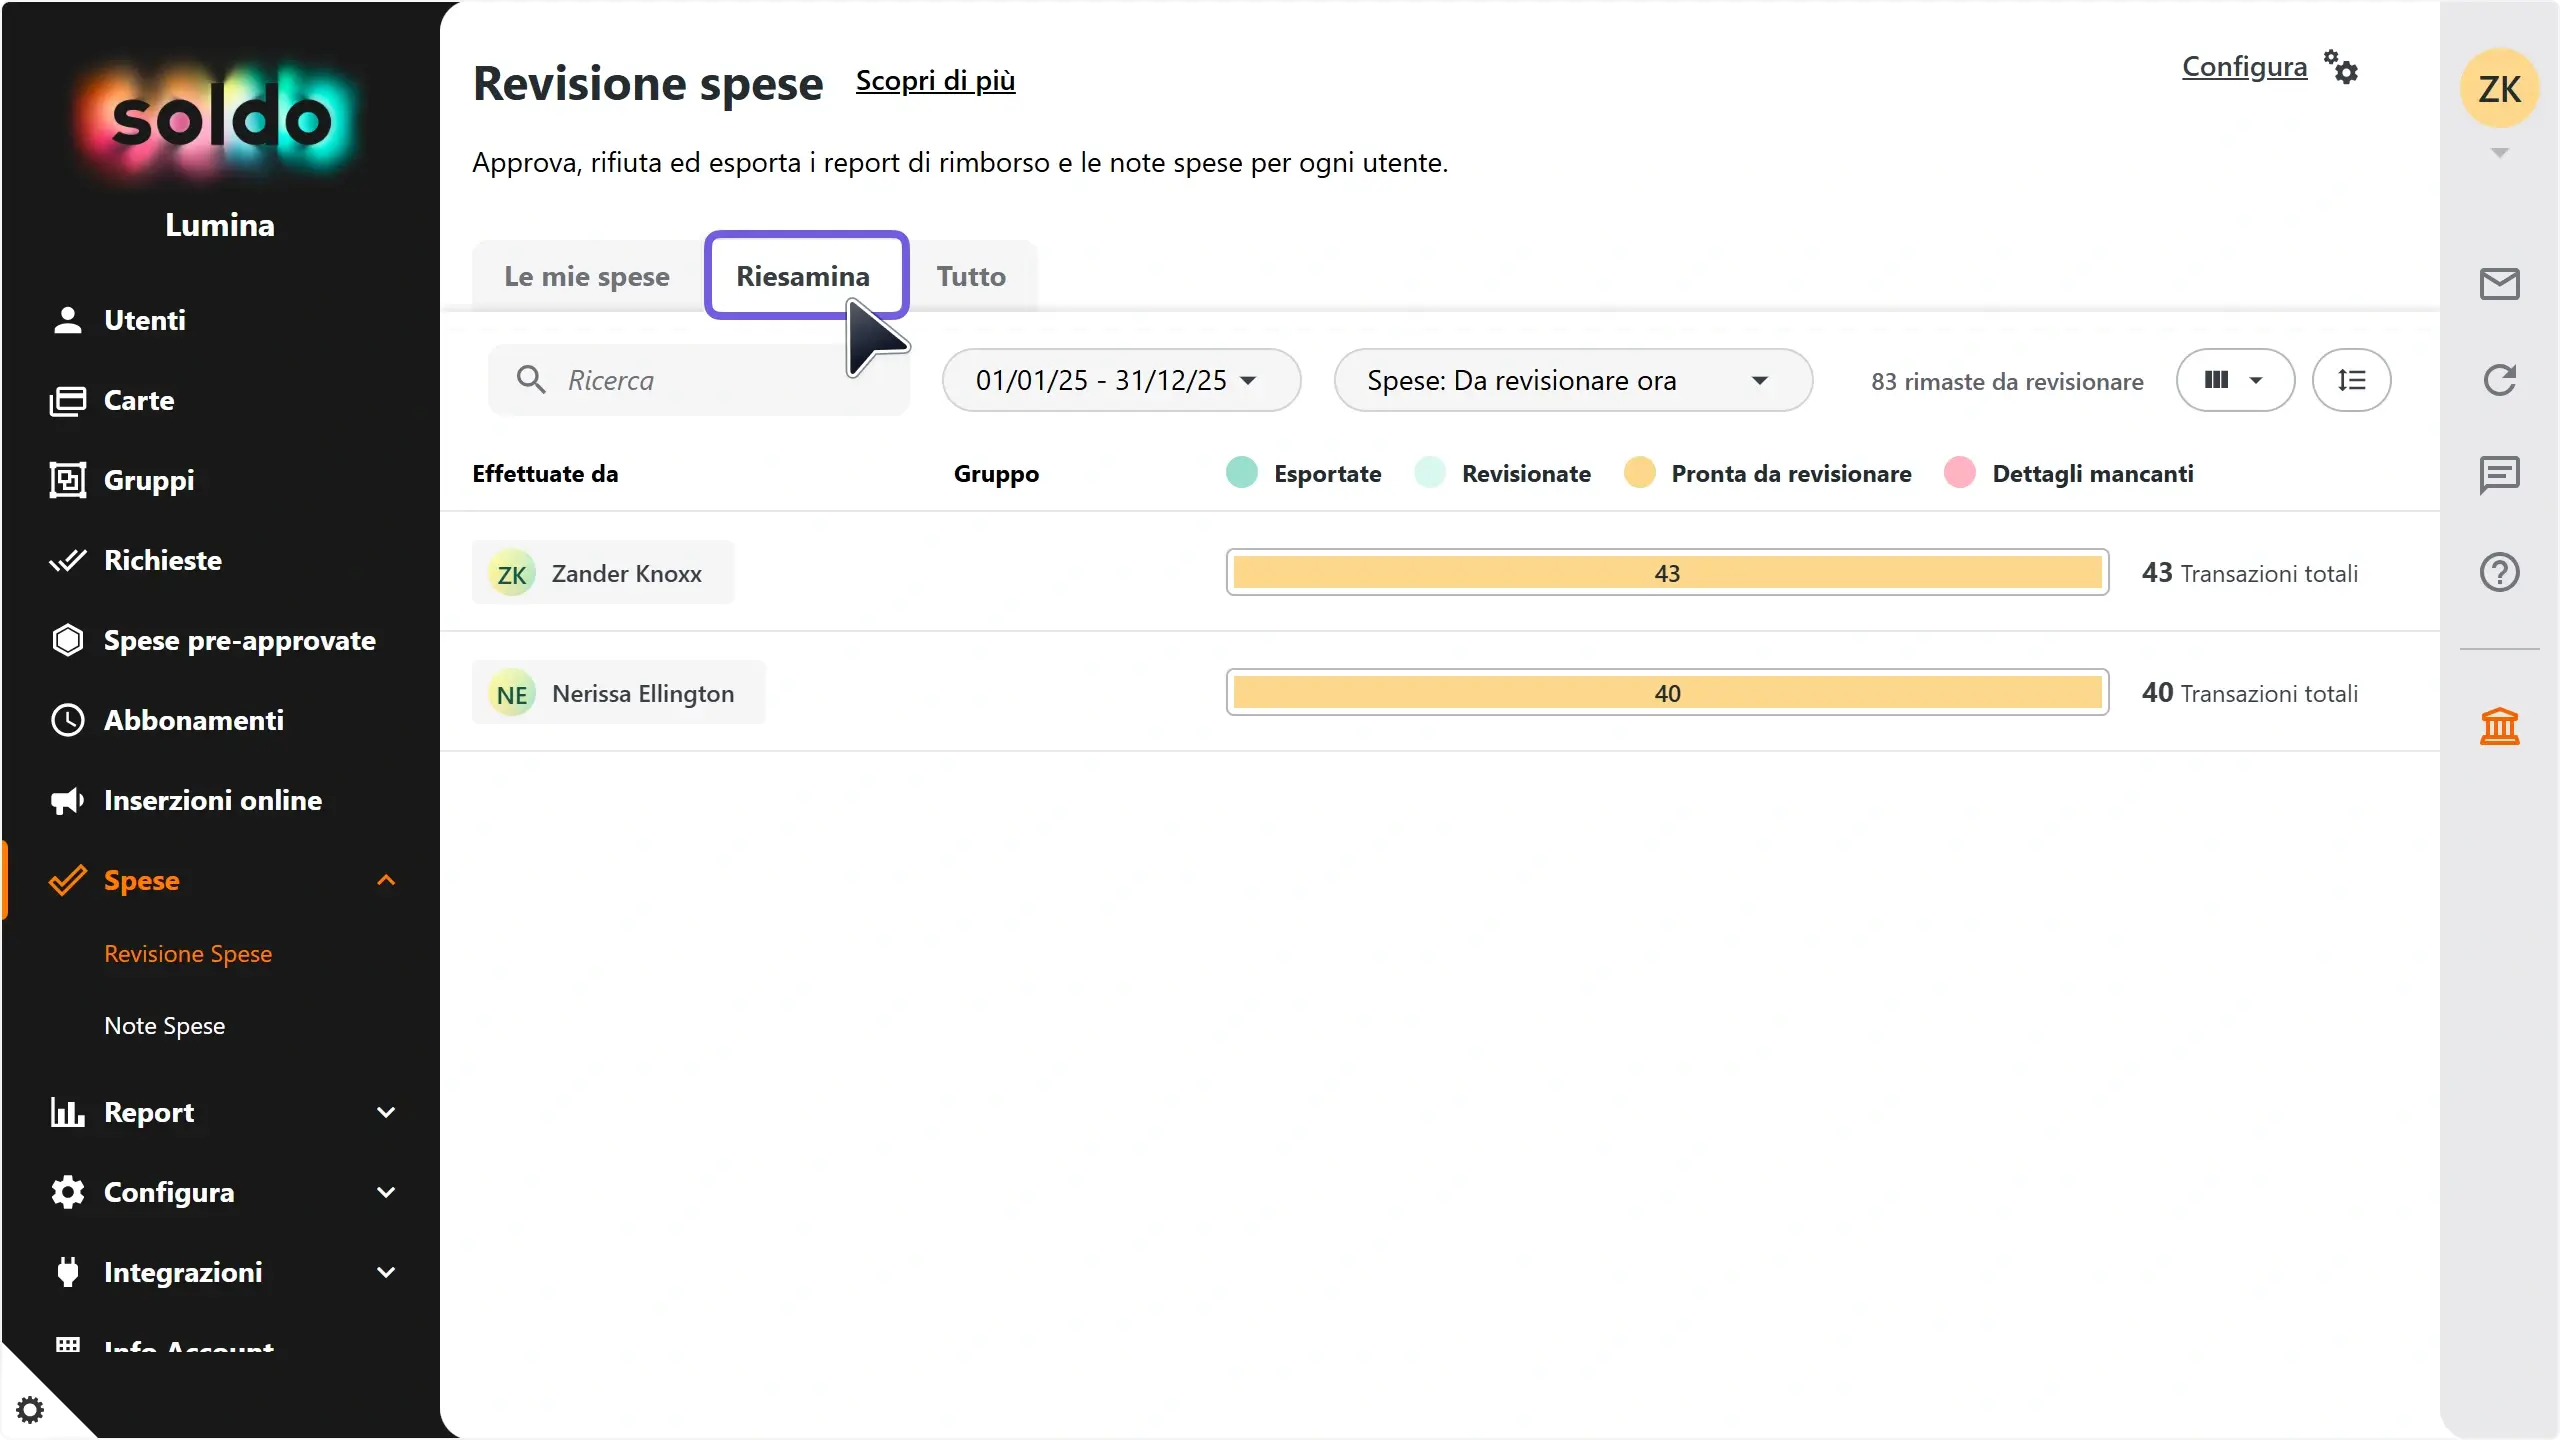Image resolution: width=2560 pixels, height=1440 pixels.
Task: Expand the Report sidebar section
Action: point(386,1112)
